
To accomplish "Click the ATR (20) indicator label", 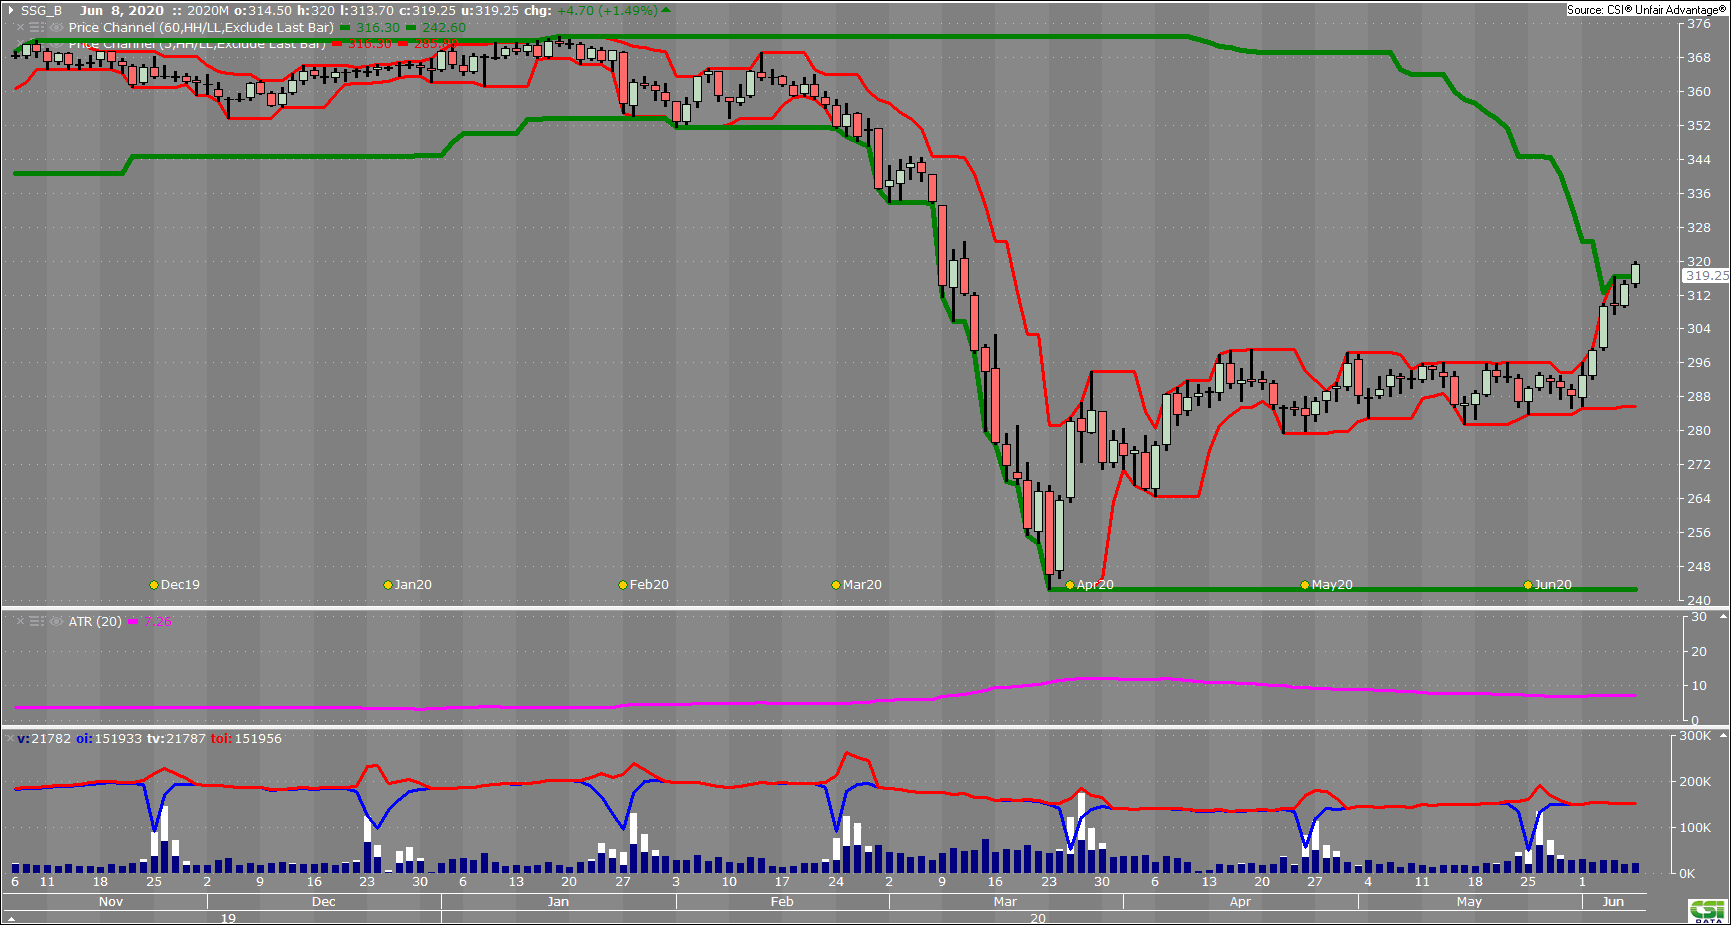I will [x=95, y=622].
